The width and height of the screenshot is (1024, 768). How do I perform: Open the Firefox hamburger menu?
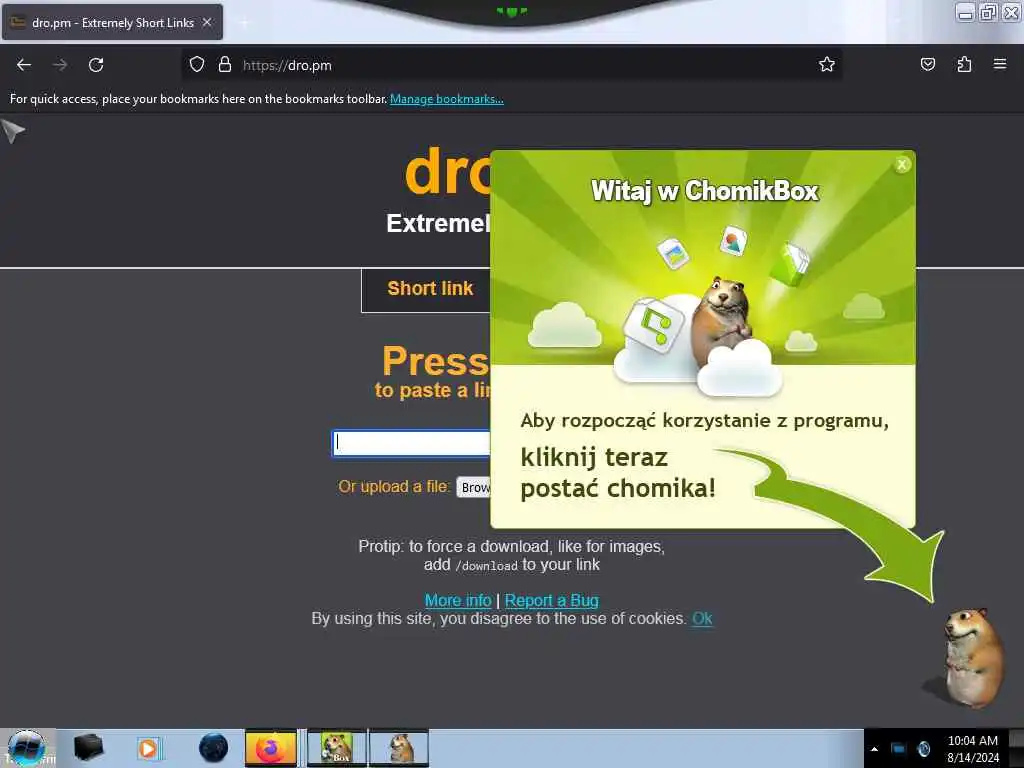[1000, 64]
